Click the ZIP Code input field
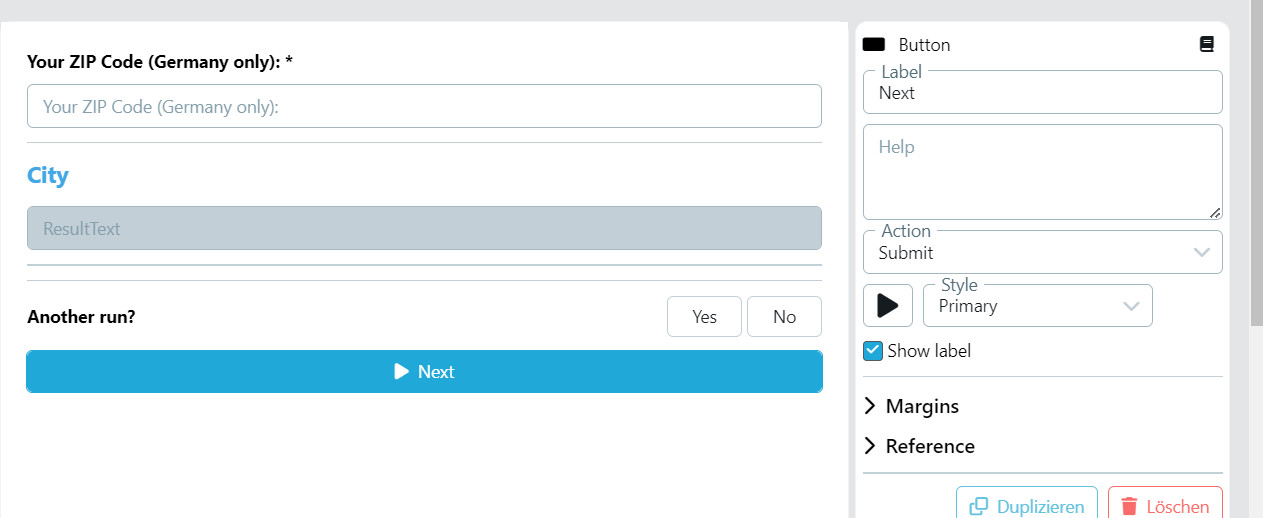The image size is (1263, 518). click(424, 106)
